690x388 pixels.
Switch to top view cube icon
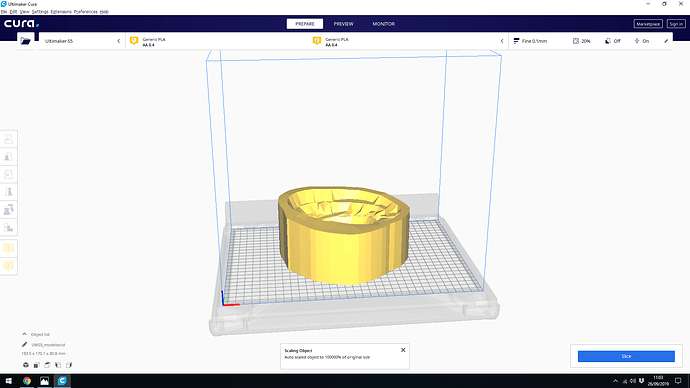[x=47, y=365]
